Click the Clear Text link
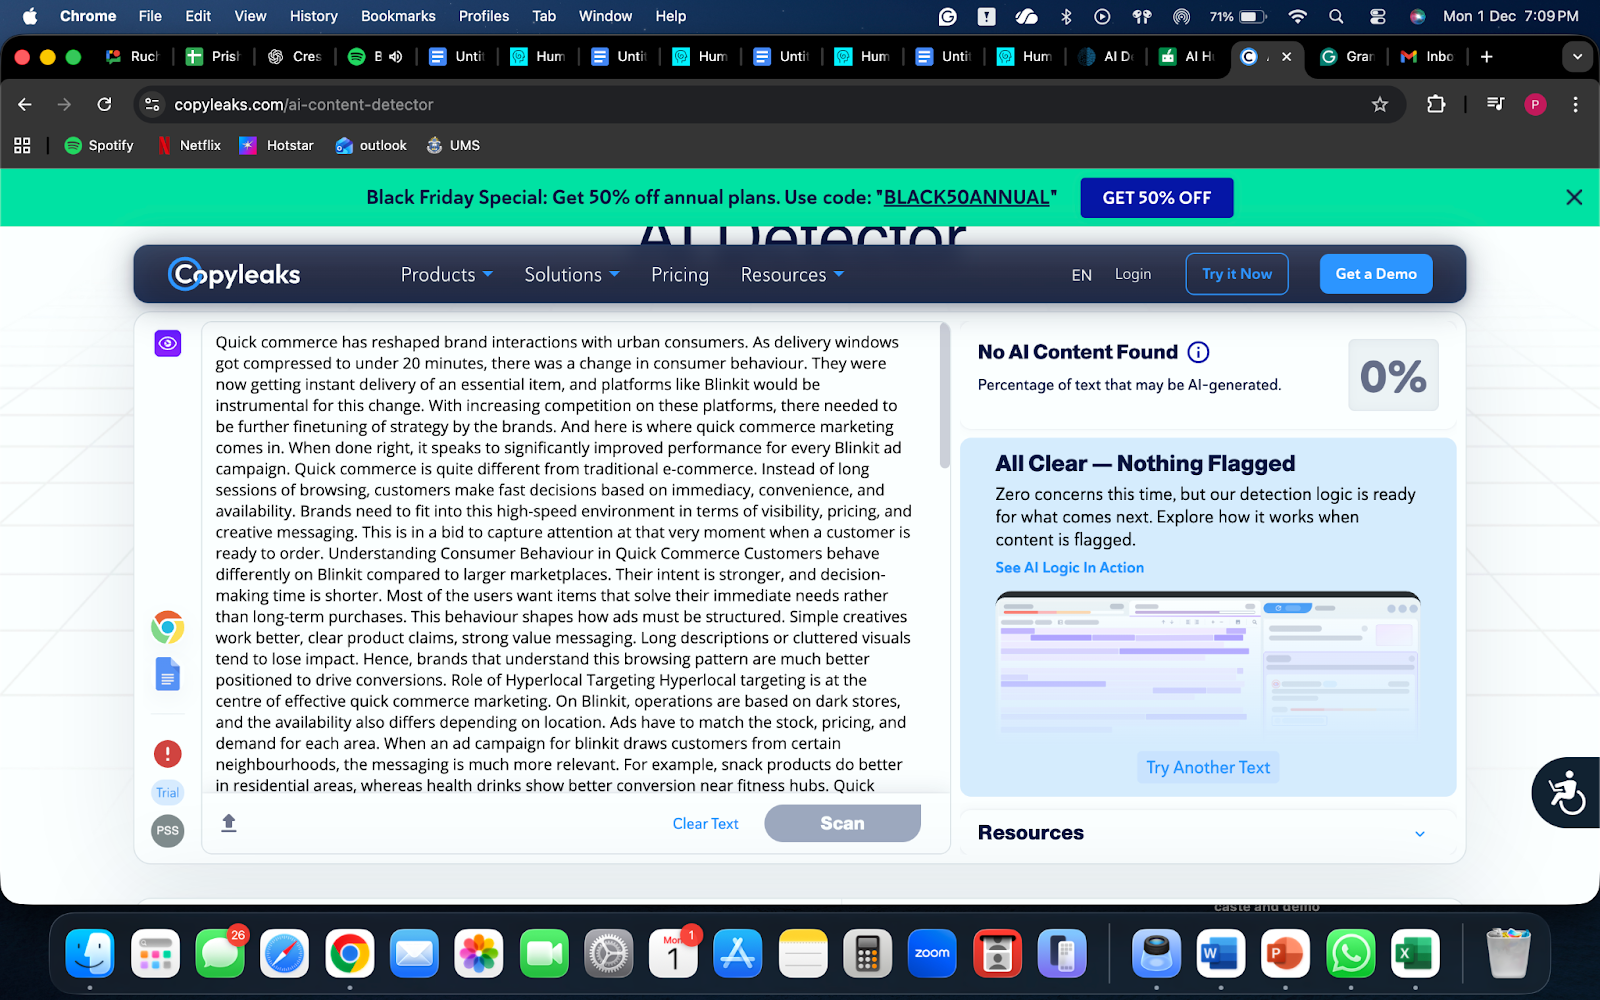The width and height of the screenshot is (1600, 1000). (x=705, y=824)
